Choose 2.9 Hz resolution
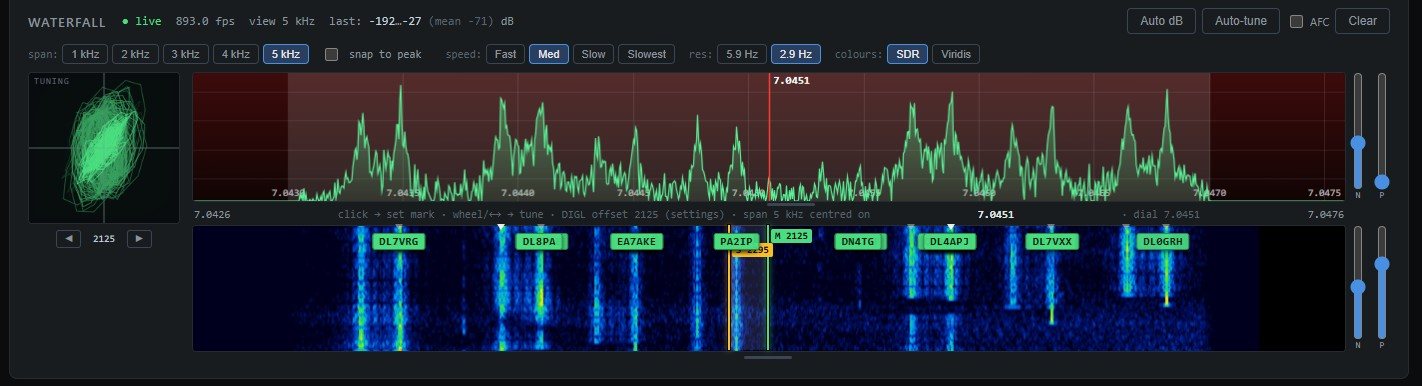This screenshot has width=1422, height=386. coord(796,54)
